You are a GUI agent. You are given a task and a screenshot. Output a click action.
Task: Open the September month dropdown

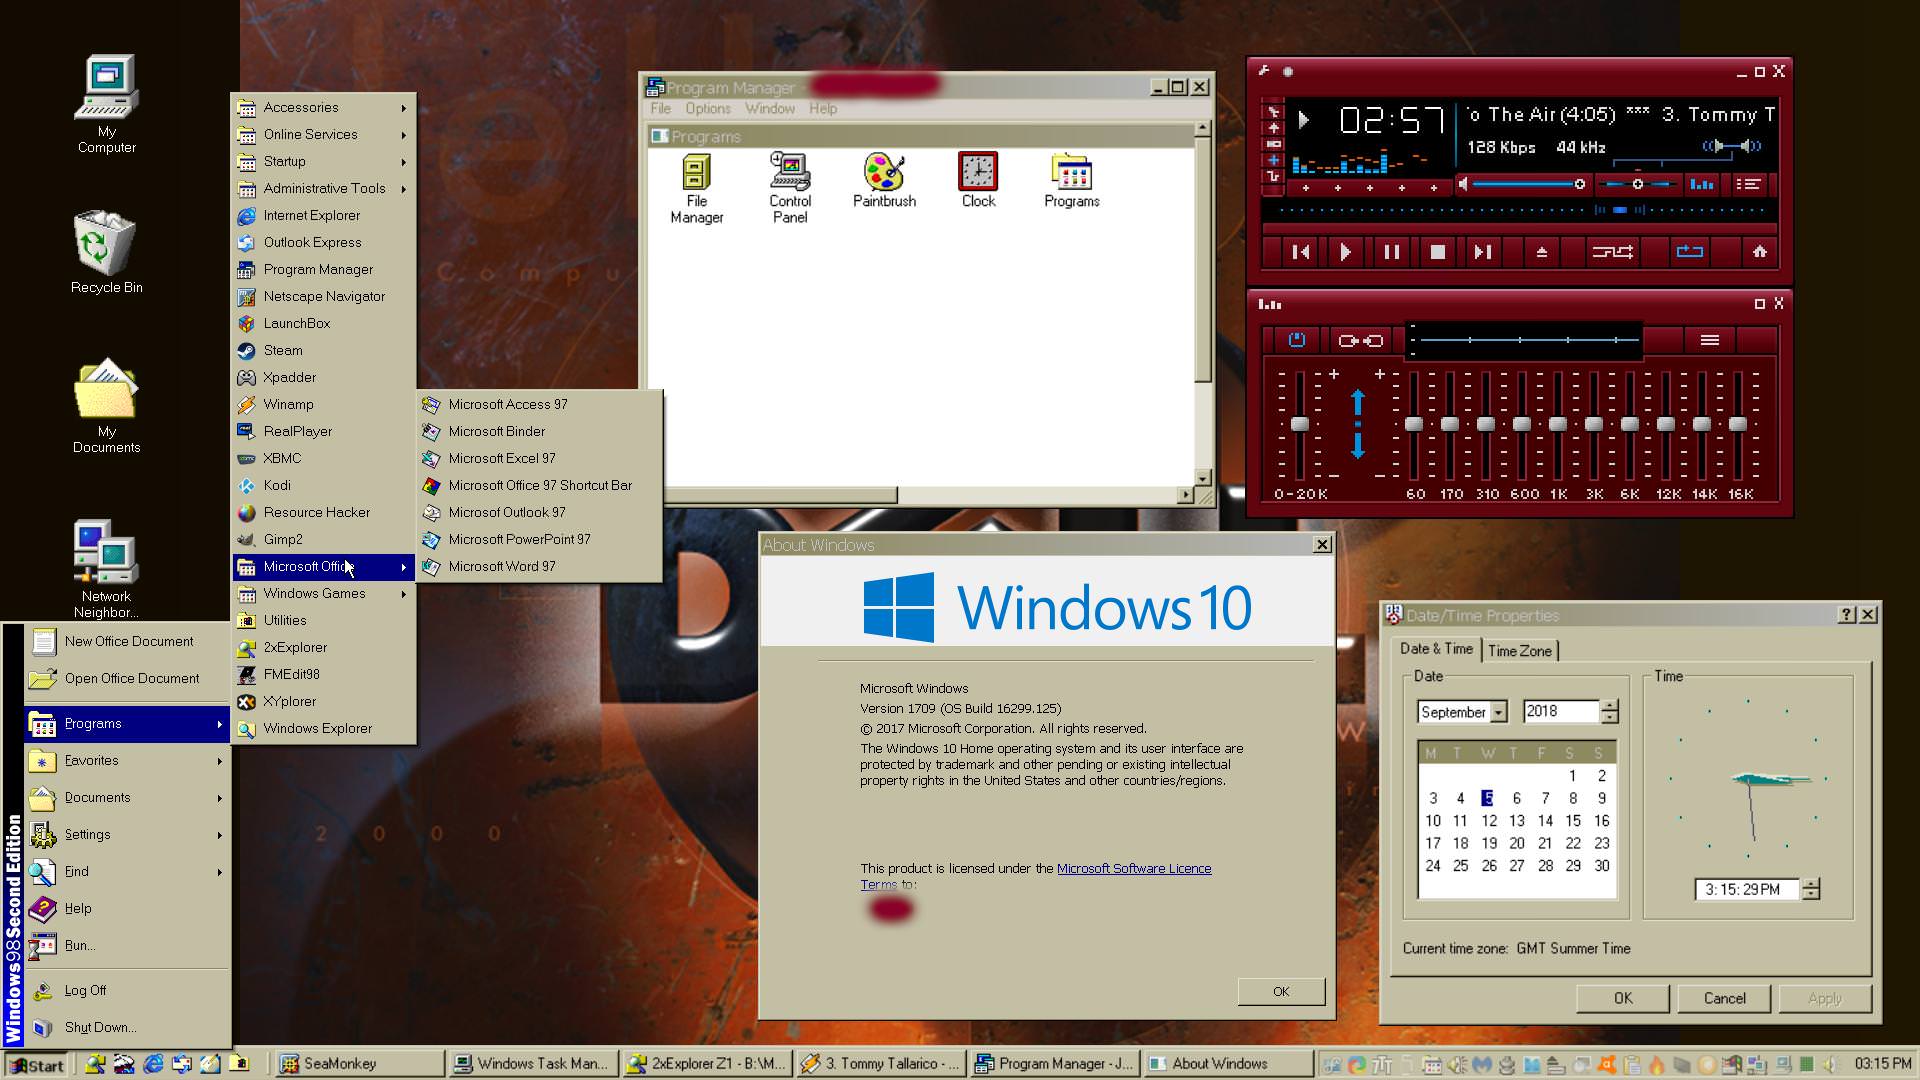coord(1499,711)
